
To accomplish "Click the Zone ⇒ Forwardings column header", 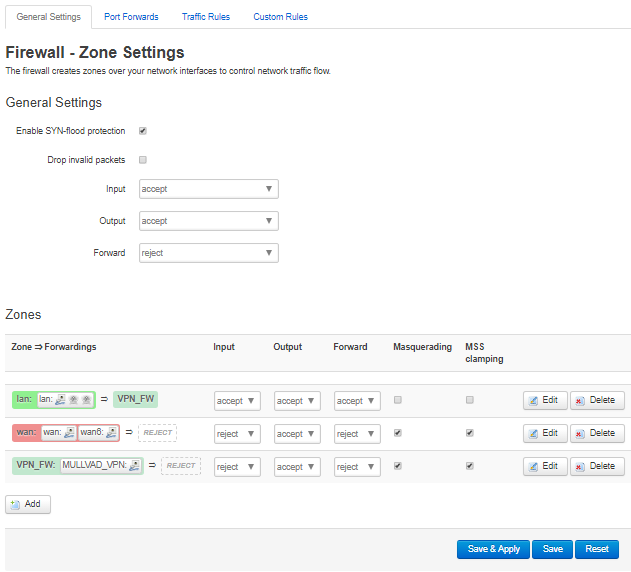I will coord(54,347).
